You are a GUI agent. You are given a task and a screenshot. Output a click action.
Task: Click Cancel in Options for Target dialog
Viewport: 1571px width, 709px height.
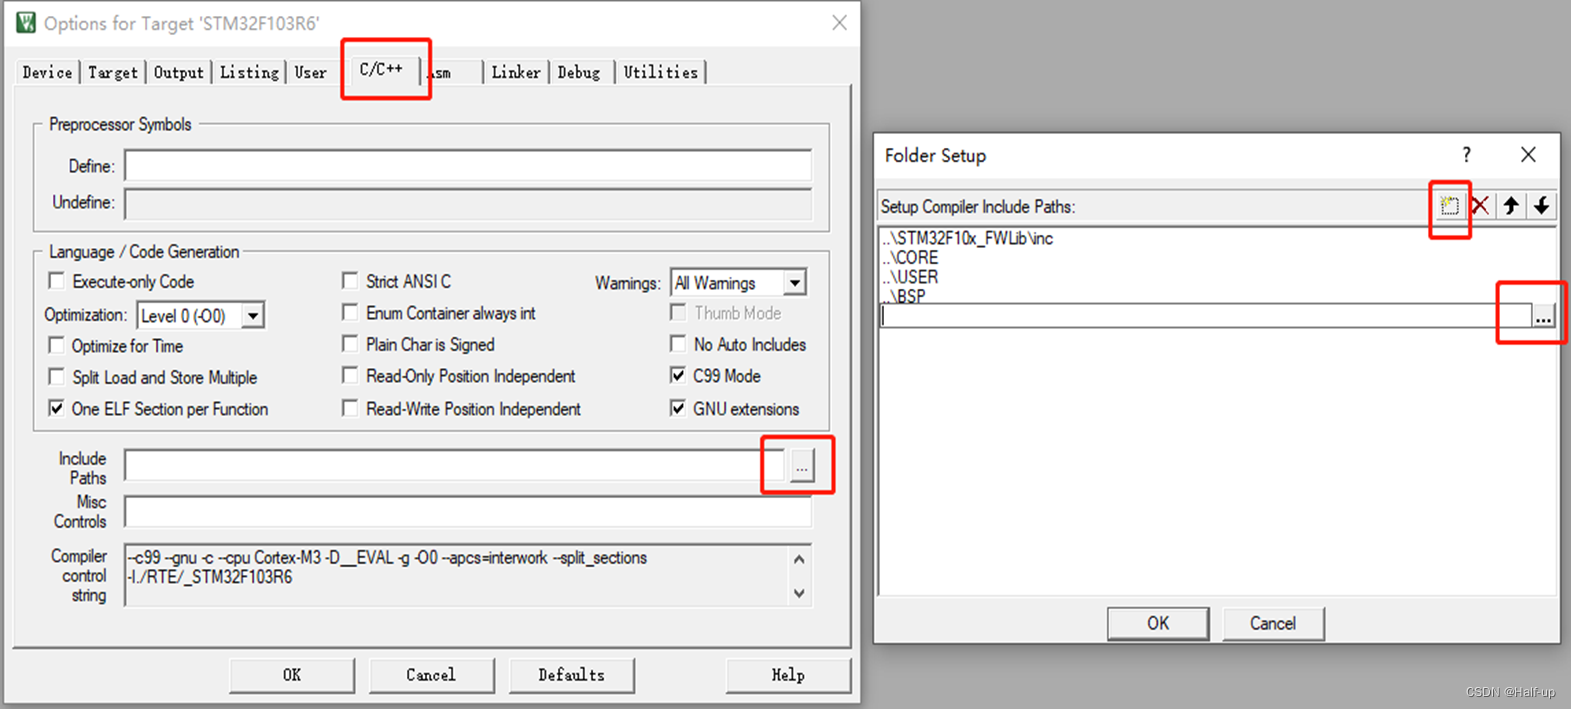click(x=431, y=675)
